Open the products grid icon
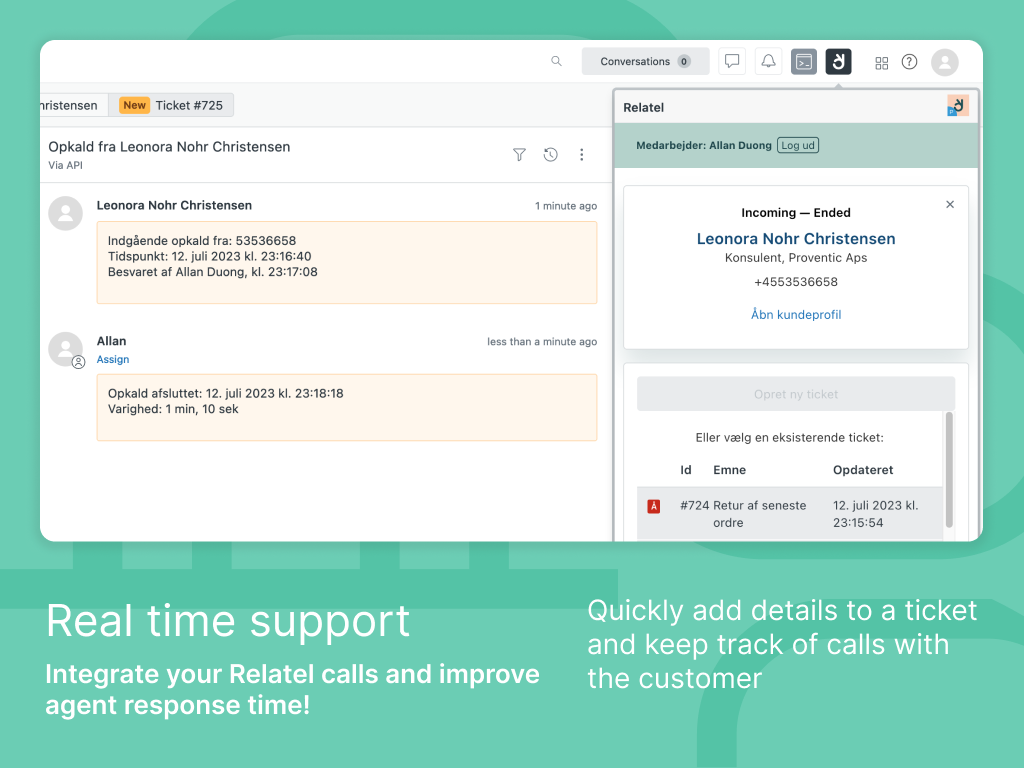 [x=881, y=63]
